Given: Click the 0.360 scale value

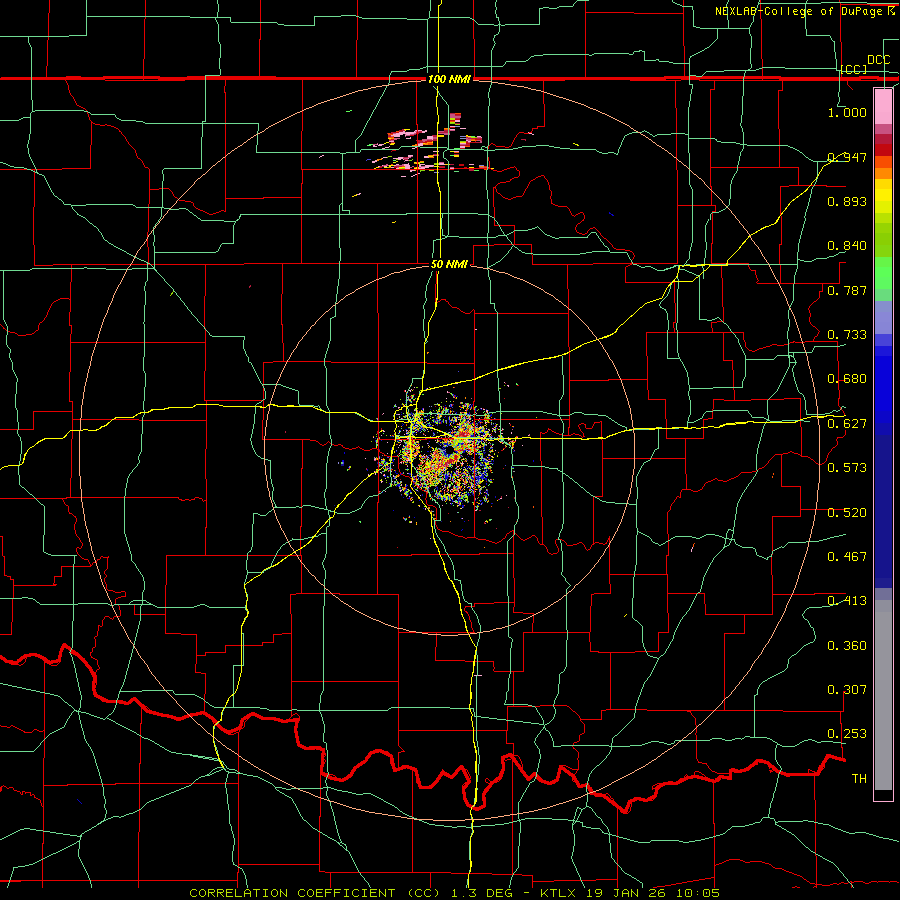Looking at the screenshot, I should coord(847,646).
